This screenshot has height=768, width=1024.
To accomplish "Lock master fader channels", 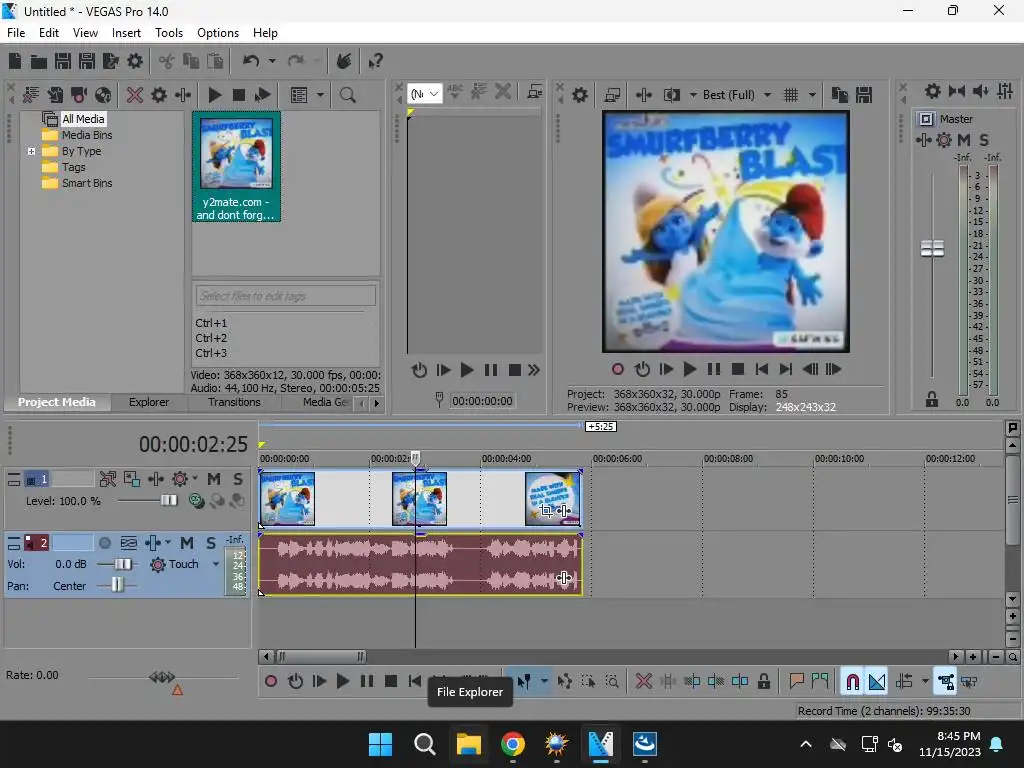I will click(932, 400).
